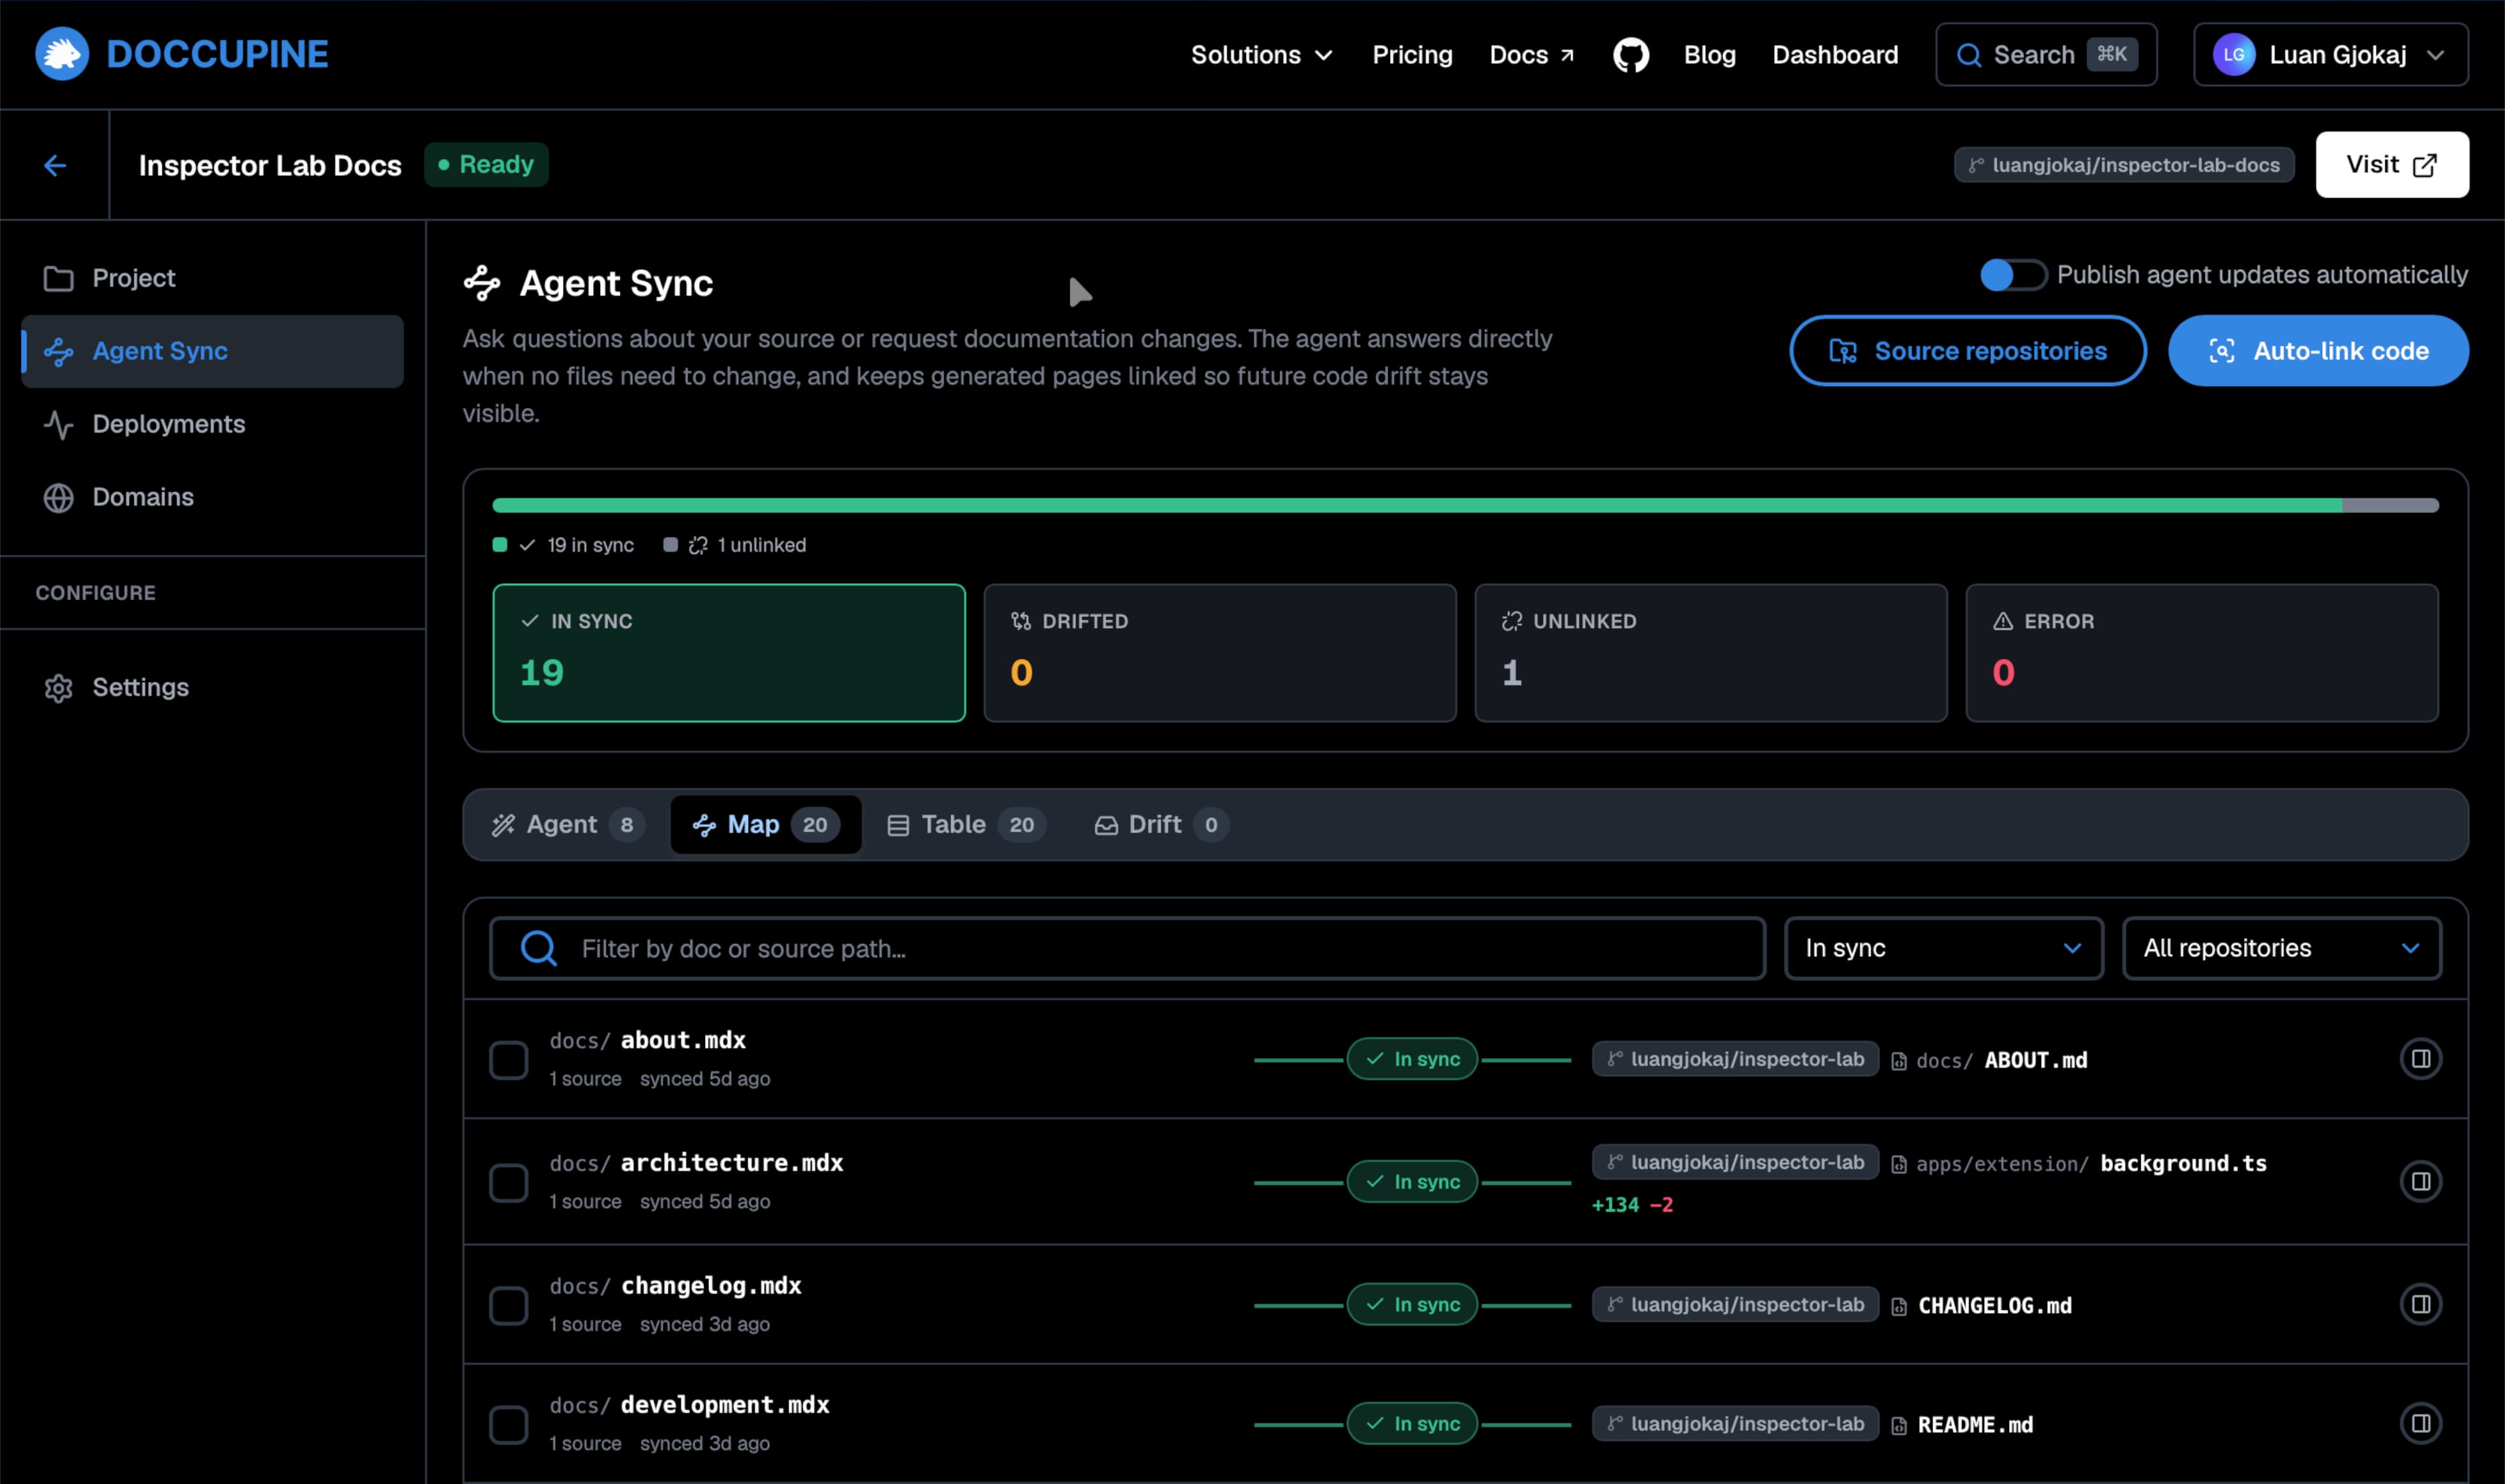Open the Blog link

[x=1709, y=55]
